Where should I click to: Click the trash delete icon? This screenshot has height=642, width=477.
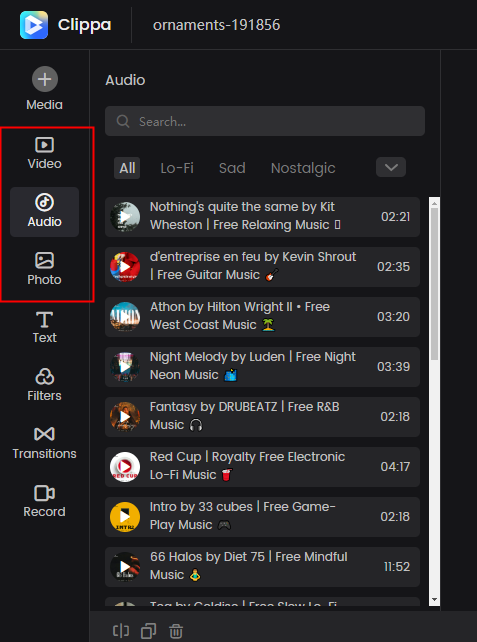(176, 631)
